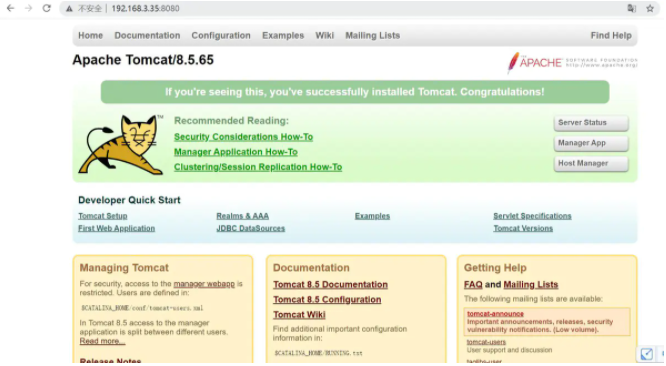Click the not-secure warning triangle icon
The height and width of the screenshot is (366, 666).
[x=69, y=8]
